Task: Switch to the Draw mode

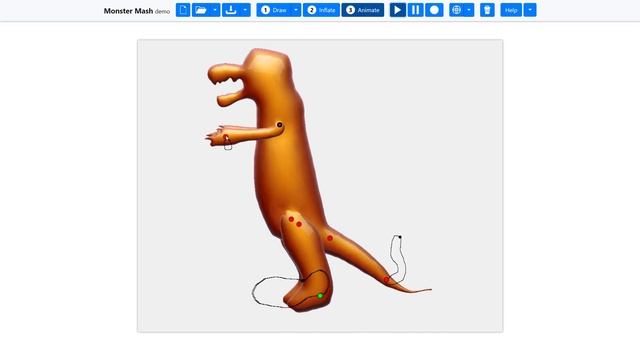Action: 274,10
